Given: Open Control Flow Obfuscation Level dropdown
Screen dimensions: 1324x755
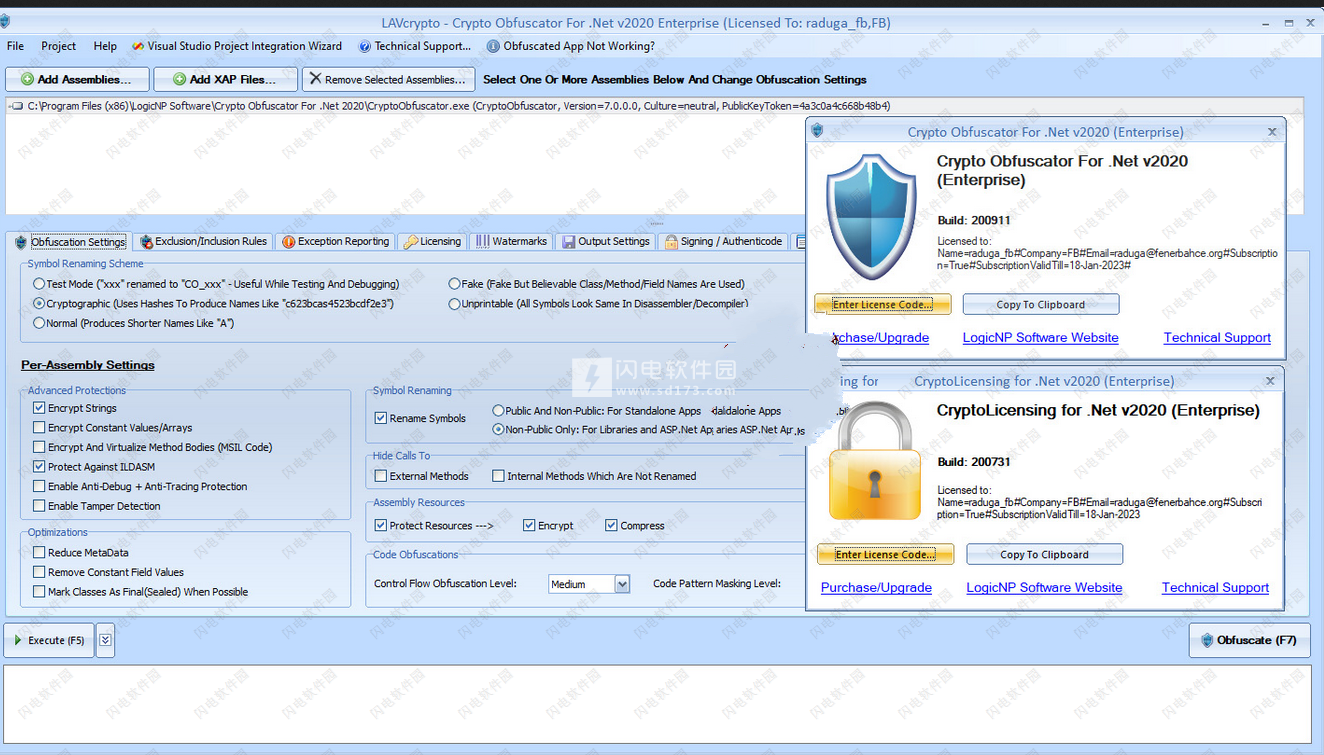Looking at the screenshot, I should click(622, 584).
